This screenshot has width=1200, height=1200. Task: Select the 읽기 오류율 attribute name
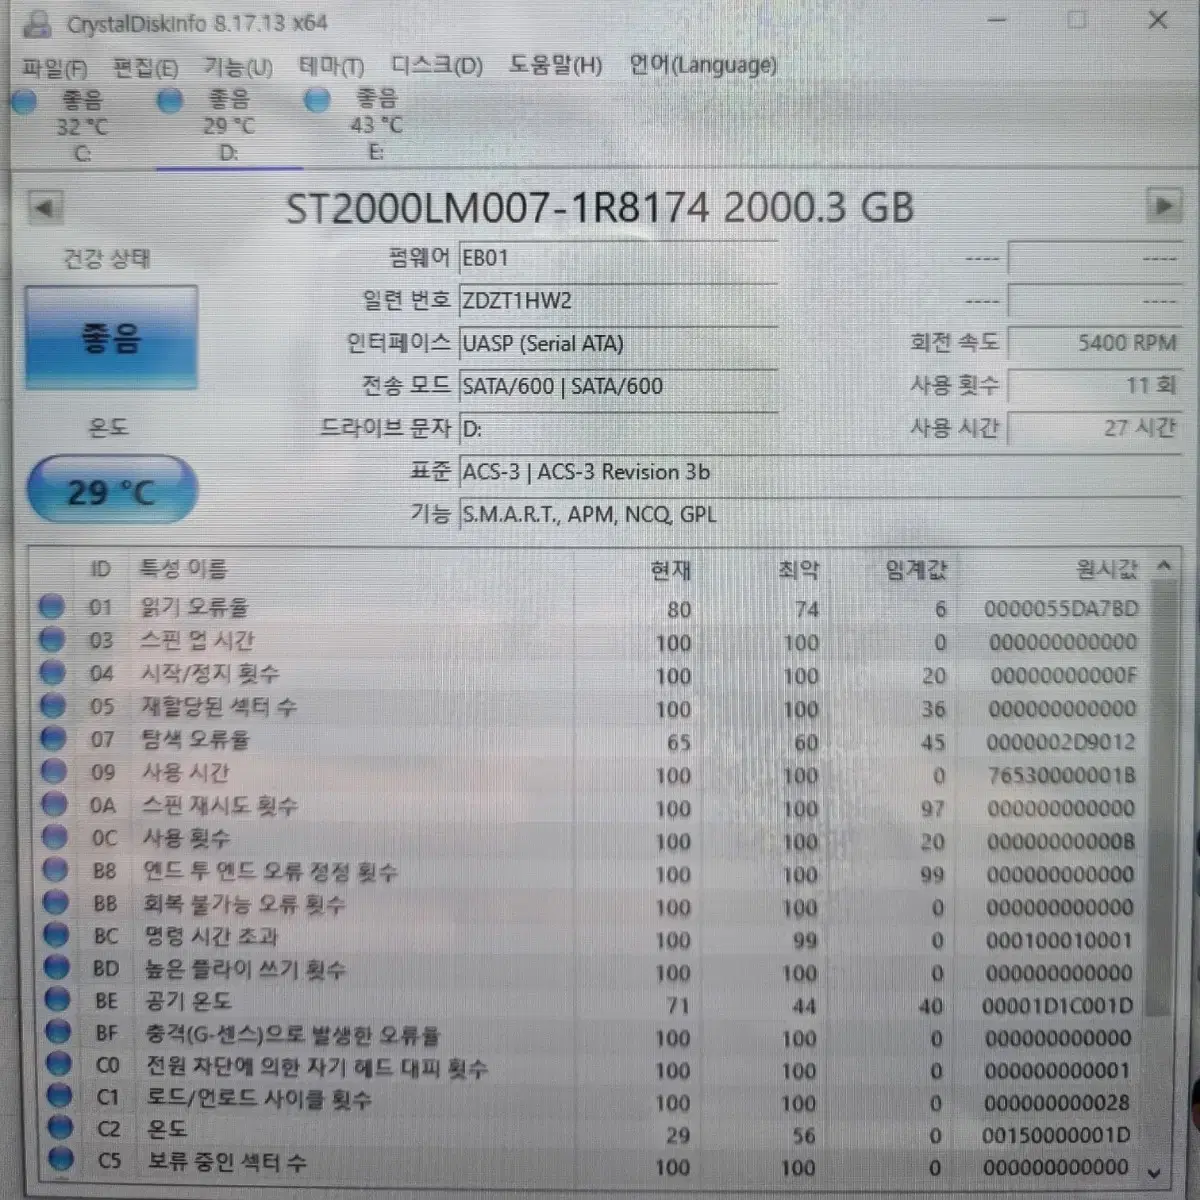click(195, 607)
